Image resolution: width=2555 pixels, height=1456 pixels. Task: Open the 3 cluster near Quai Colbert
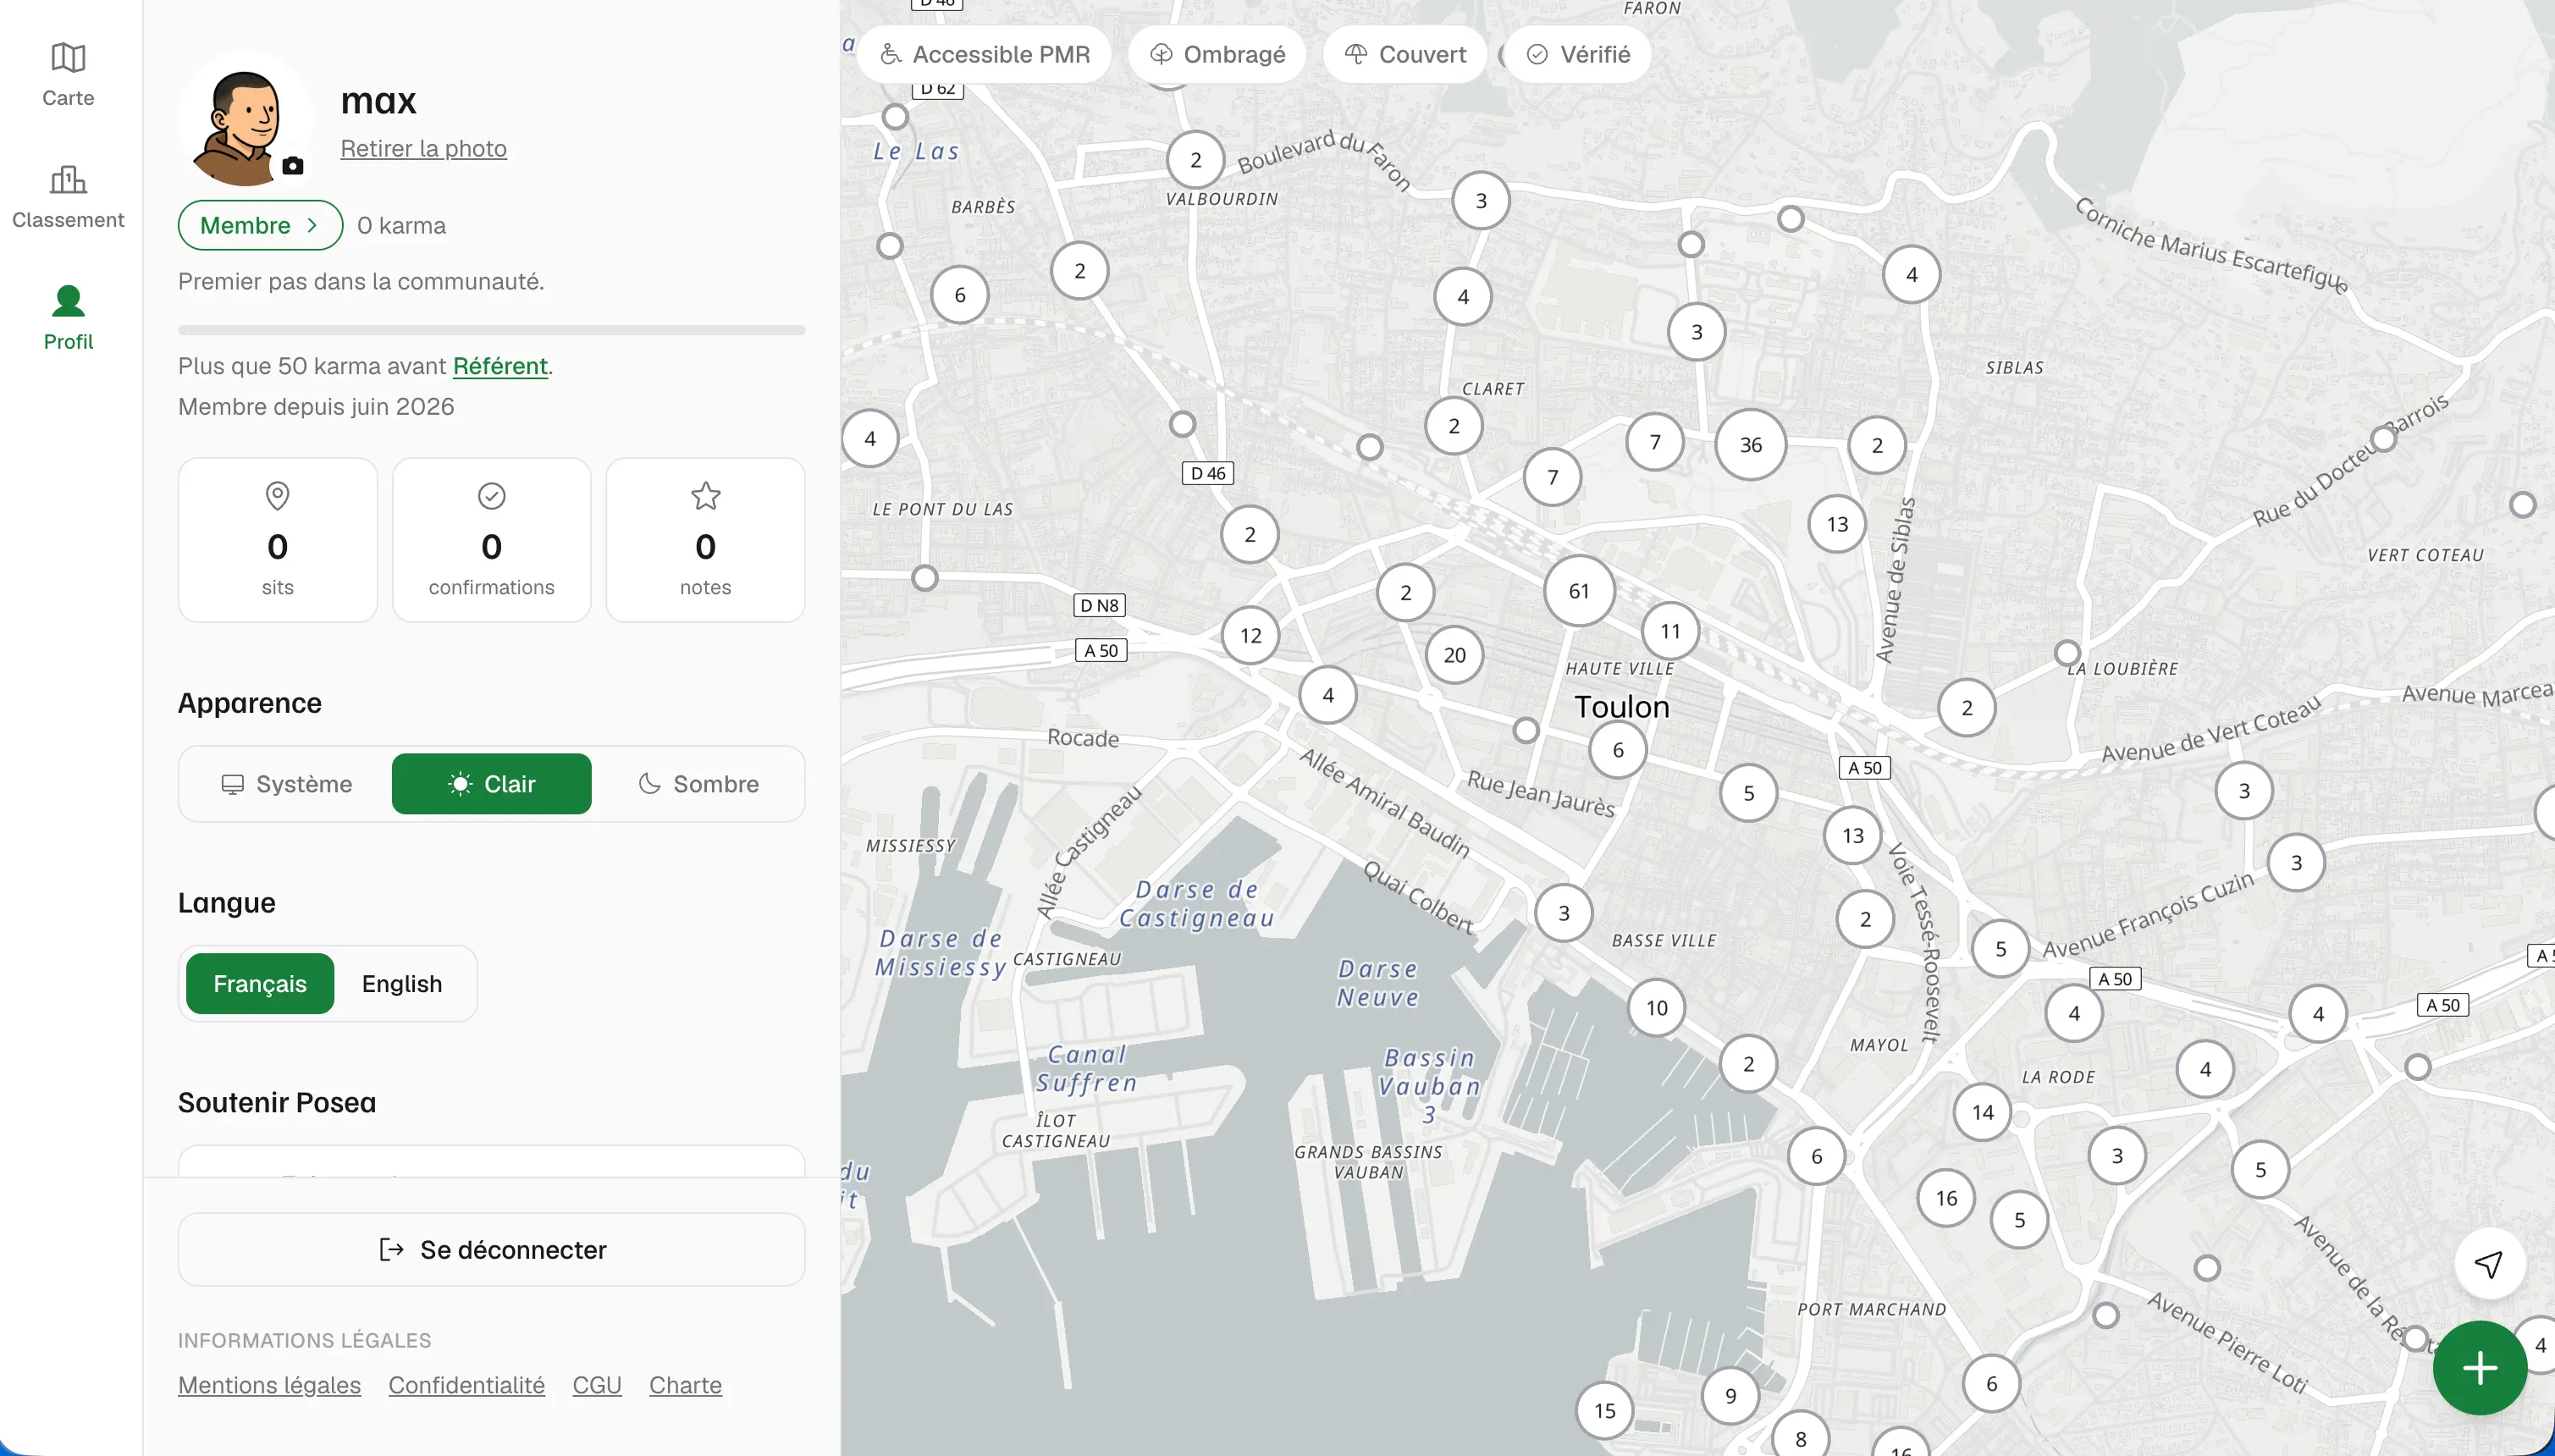pos(1564,913)
